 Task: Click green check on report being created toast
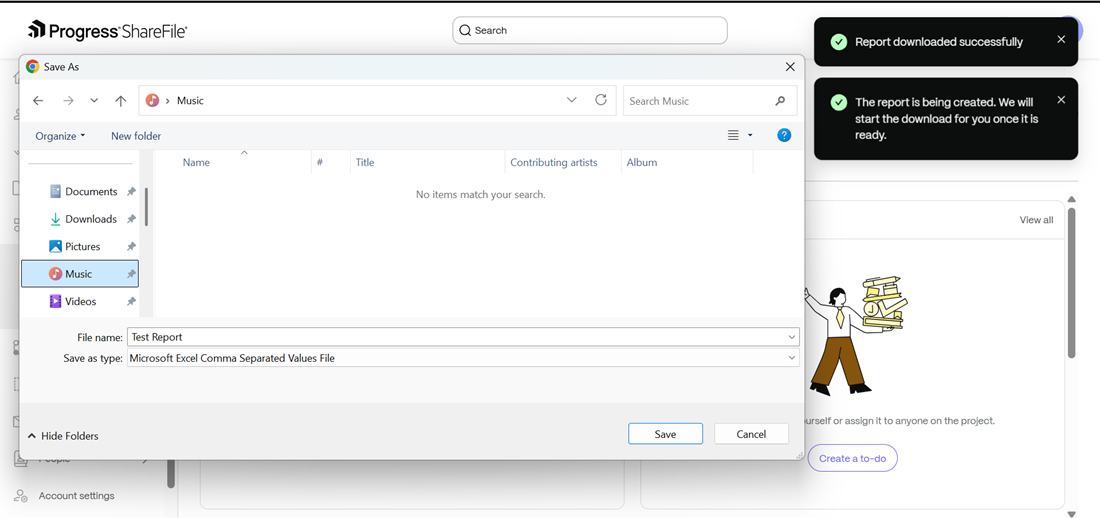tap(838, 102)
